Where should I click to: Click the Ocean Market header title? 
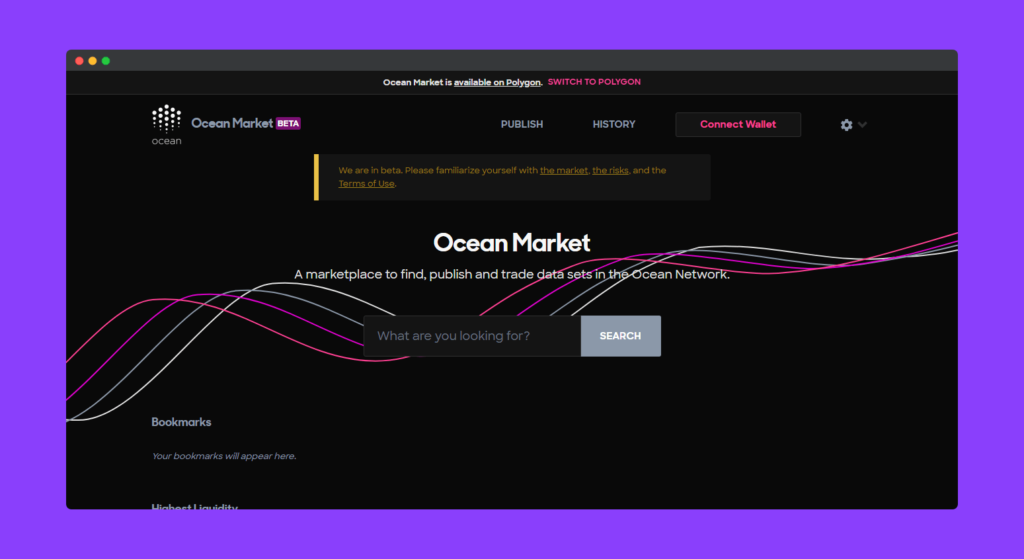point(232,123)
